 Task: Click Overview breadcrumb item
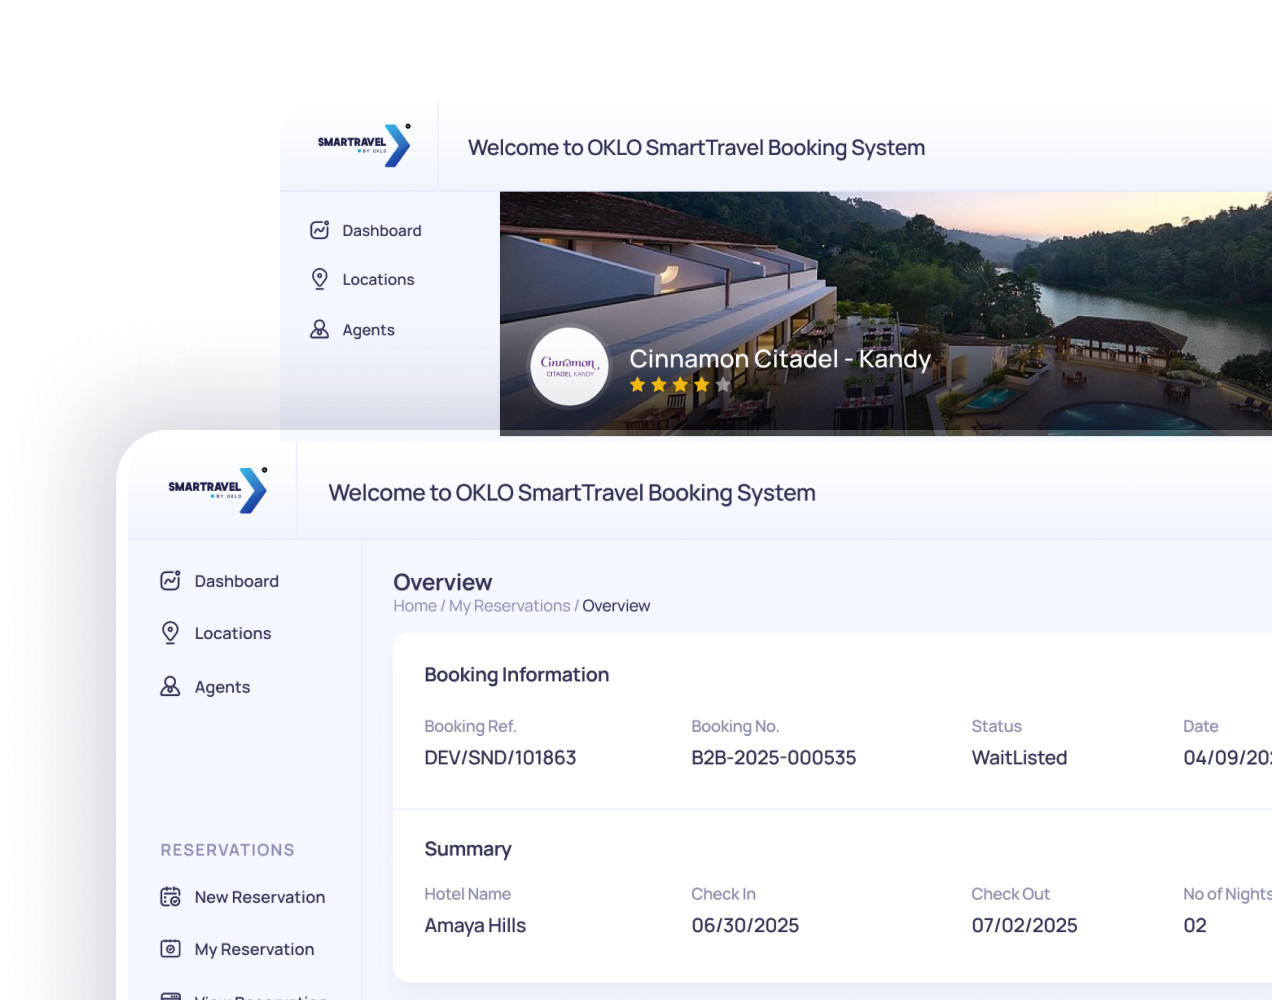point(616,606)
